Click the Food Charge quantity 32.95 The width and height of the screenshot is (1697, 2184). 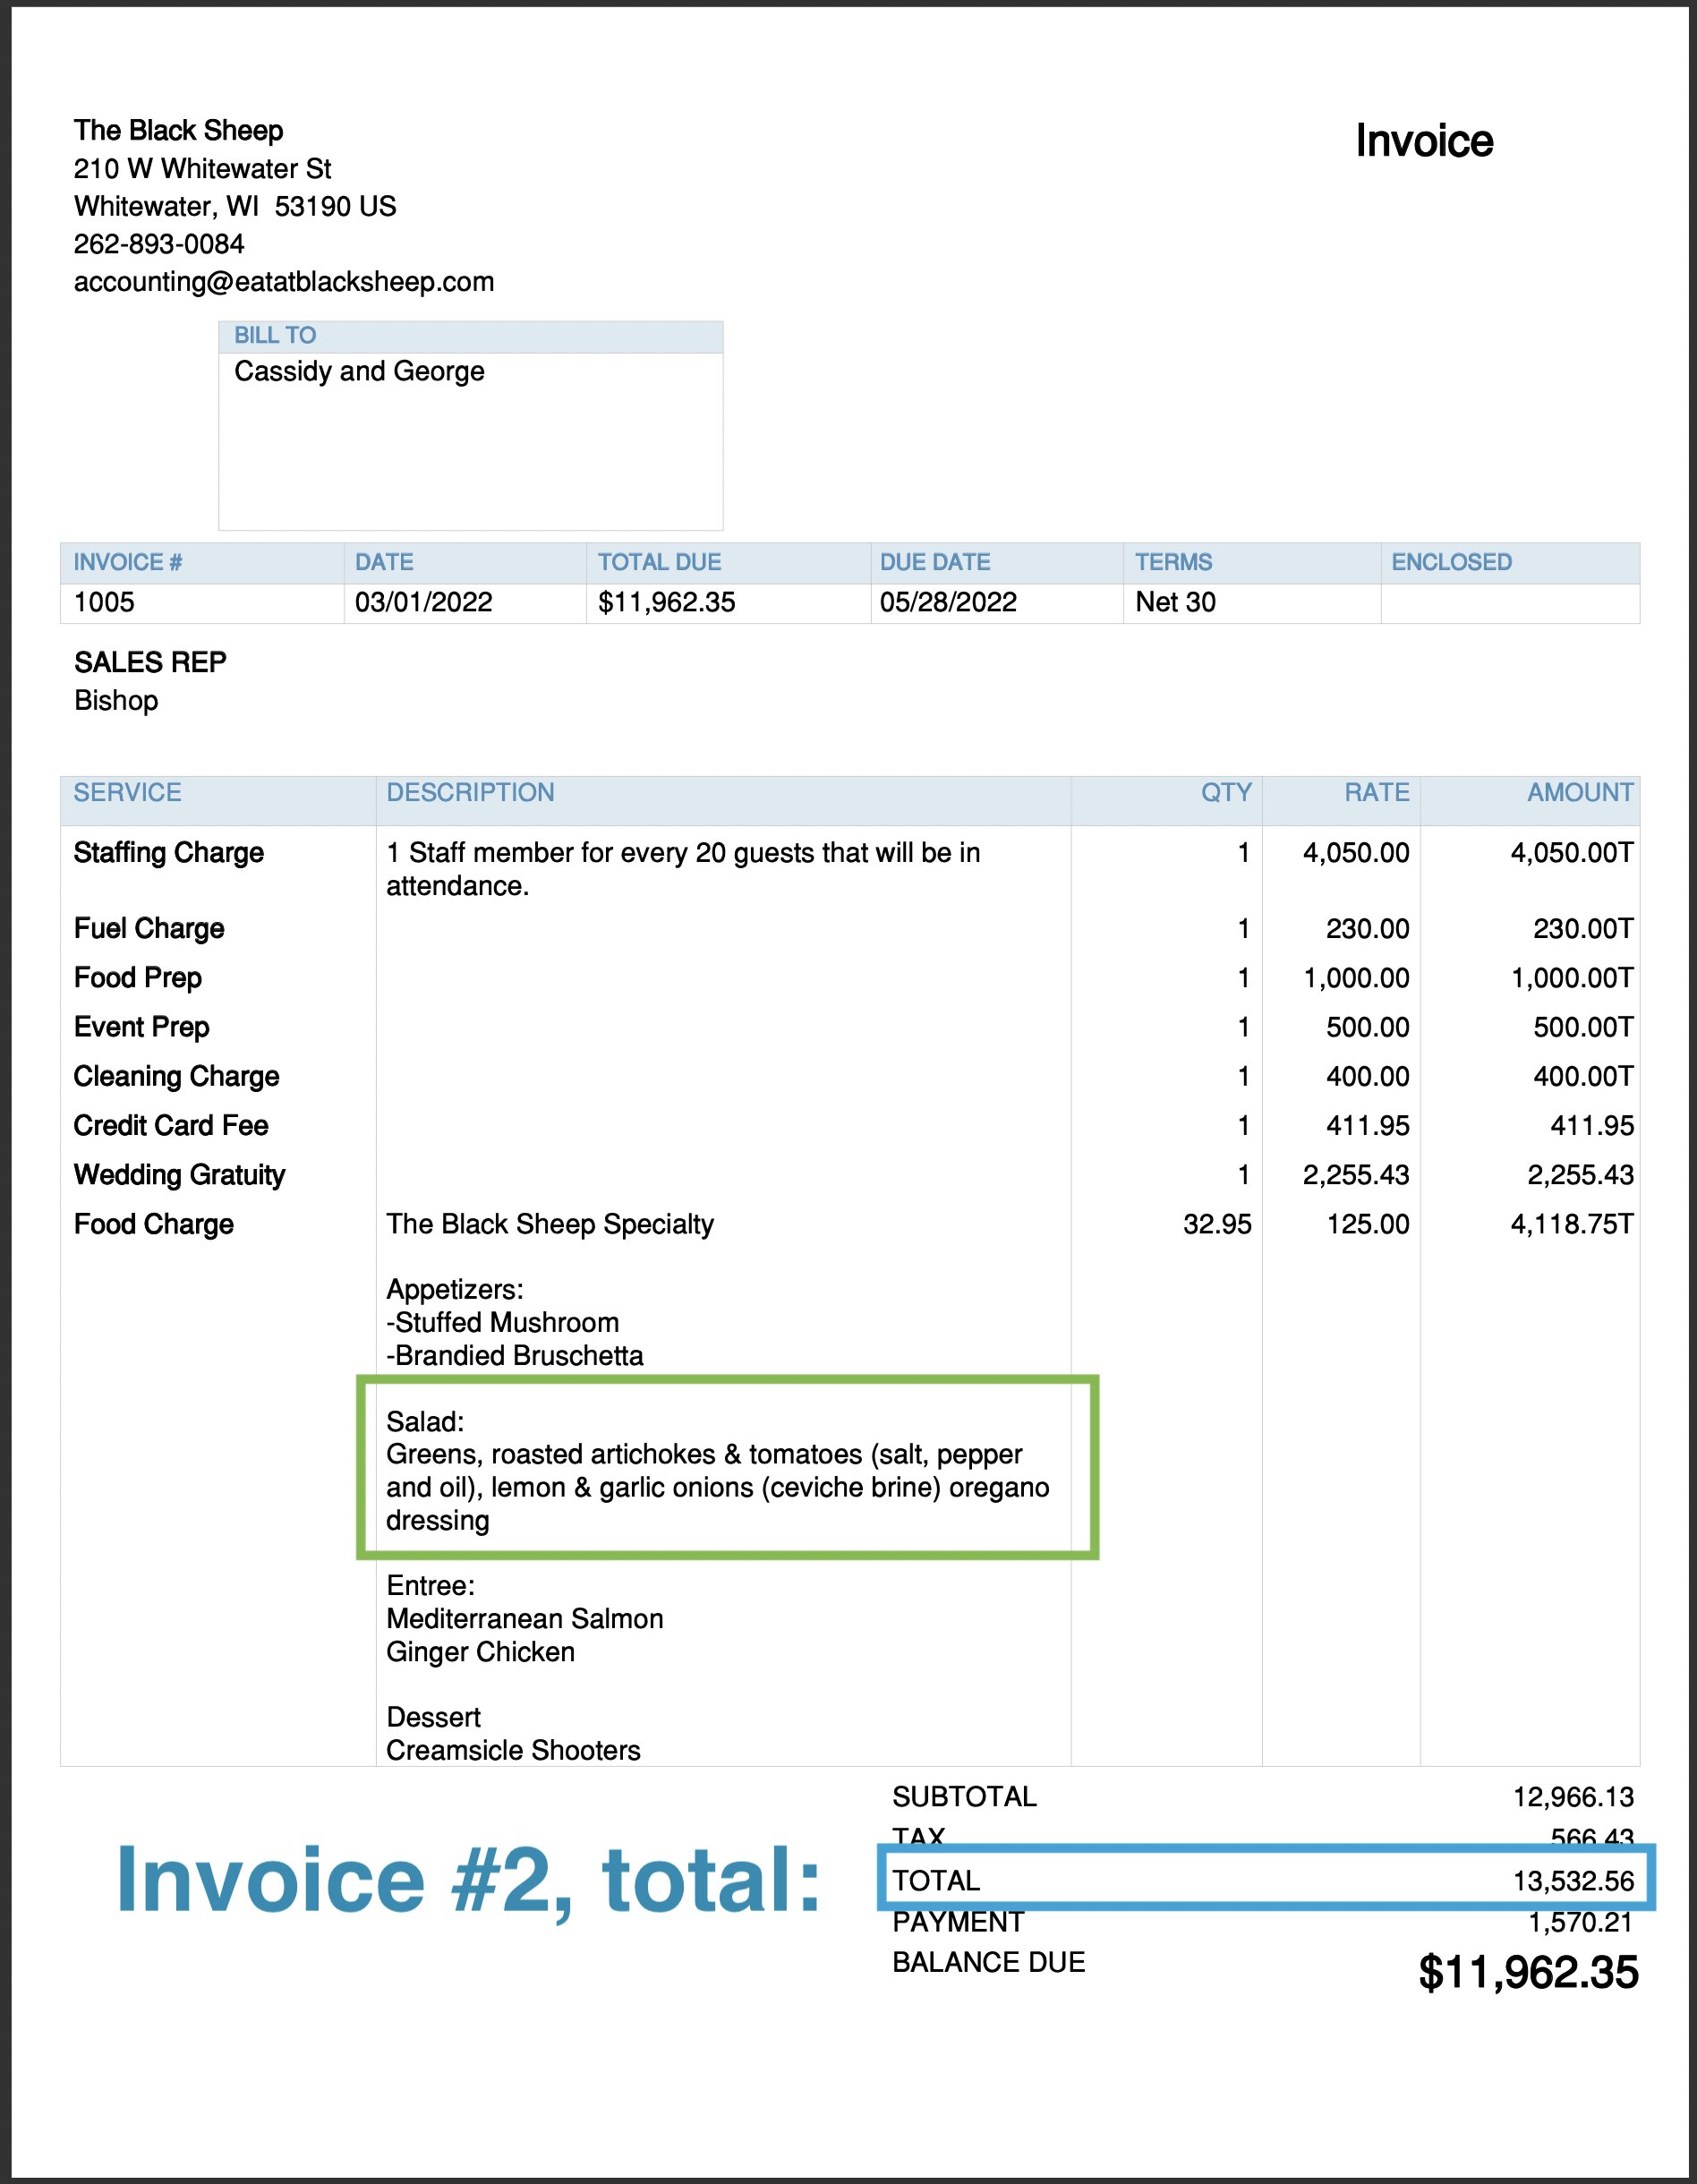1216,1224
